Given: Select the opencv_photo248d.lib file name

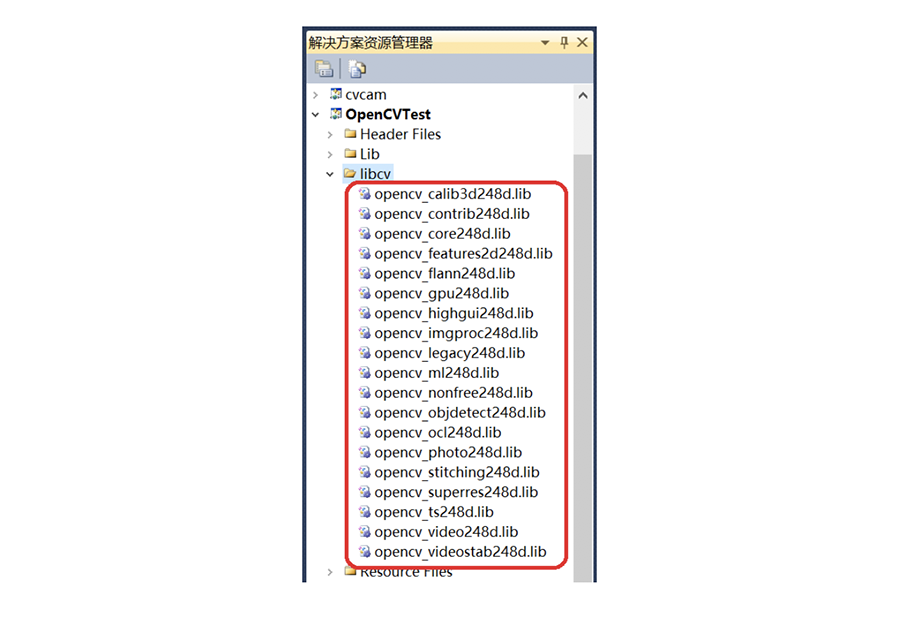Looking at the screenshot, I should click(448, 453).
